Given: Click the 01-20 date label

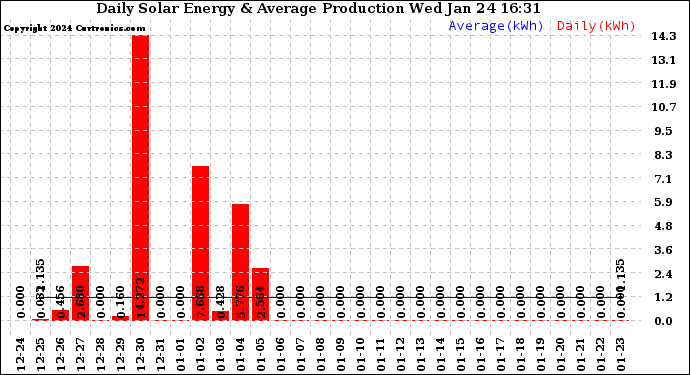Looking at the screenshot, I should coord(561,355).
